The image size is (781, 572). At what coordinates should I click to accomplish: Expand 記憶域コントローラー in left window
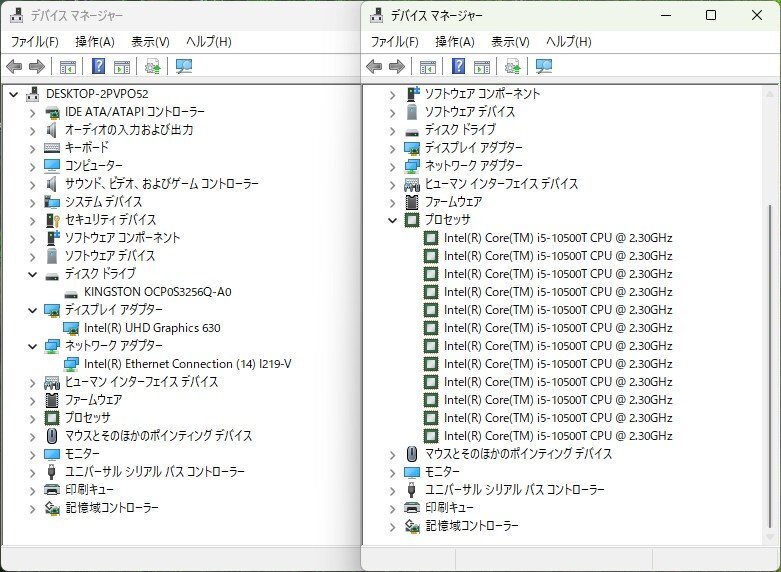click(x=32, y=509)
